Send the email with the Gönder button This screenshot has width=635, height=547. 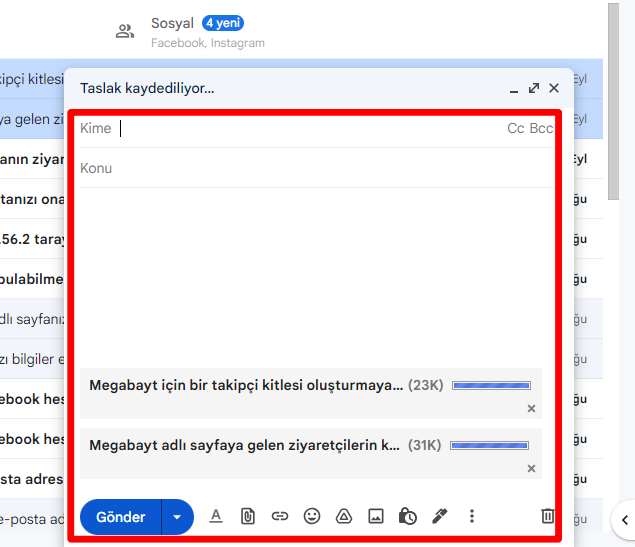pos(121,517)
